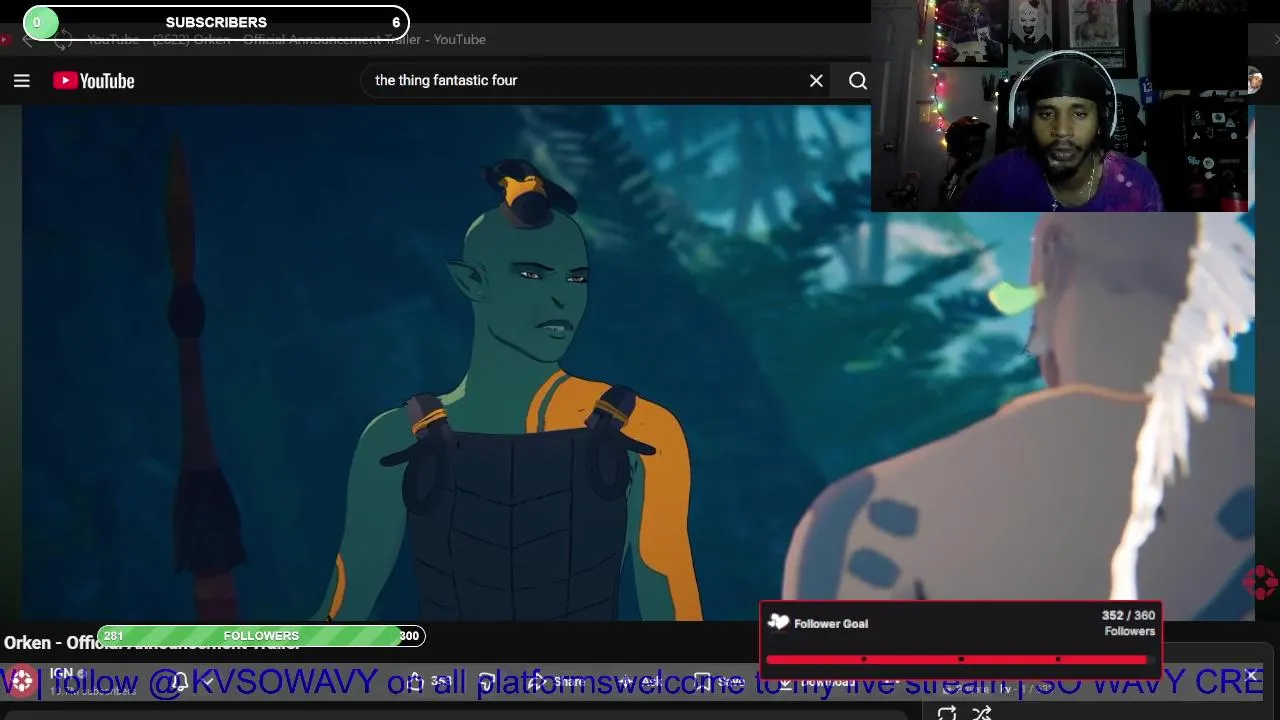Click the browser tab title text
Viewport: 1280px width, 720px height.
(286, 40)
